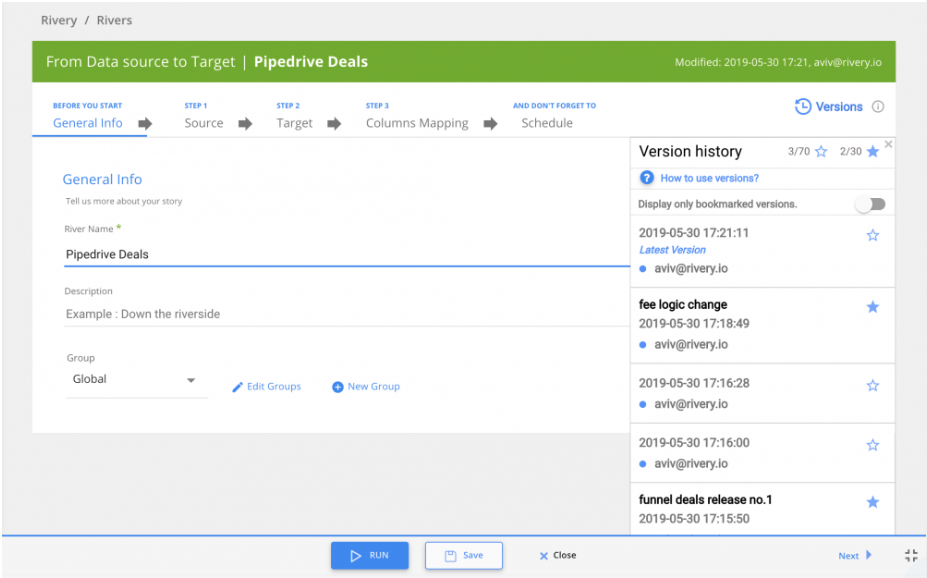
Task: Click Edit Groups link
Action: click(274, 387)
